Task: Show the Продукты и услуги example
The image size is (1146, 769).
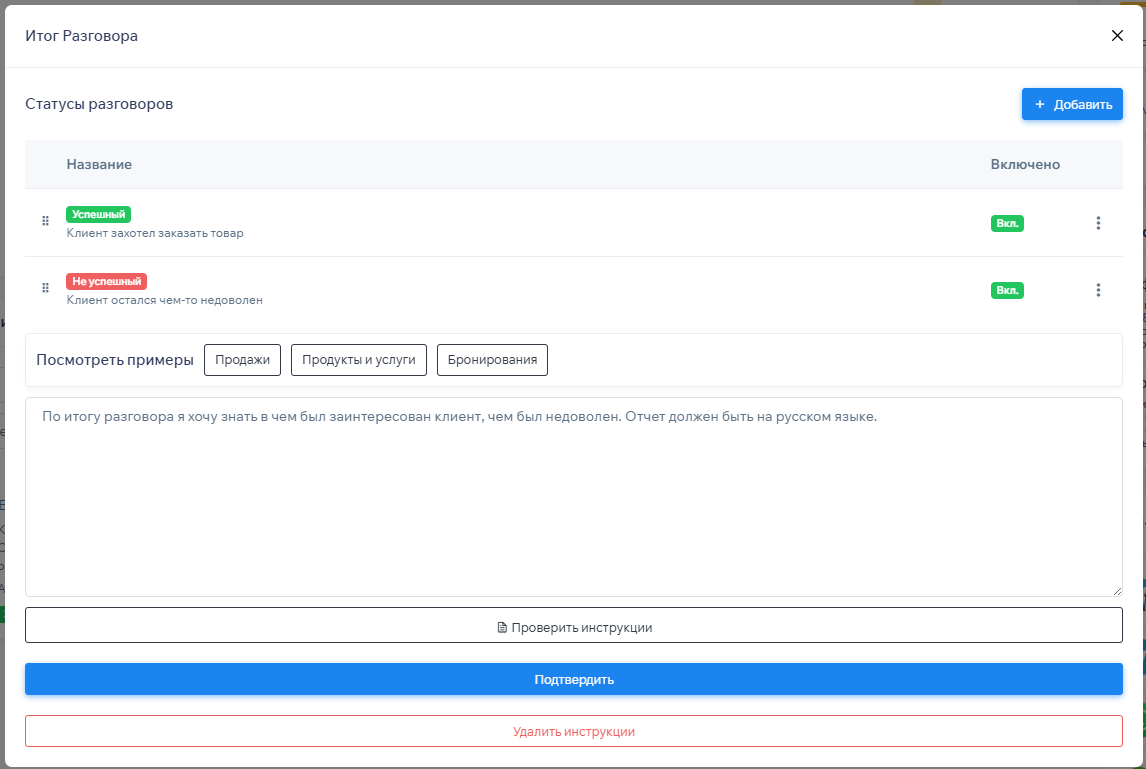Action: click(x=359, y=360)
